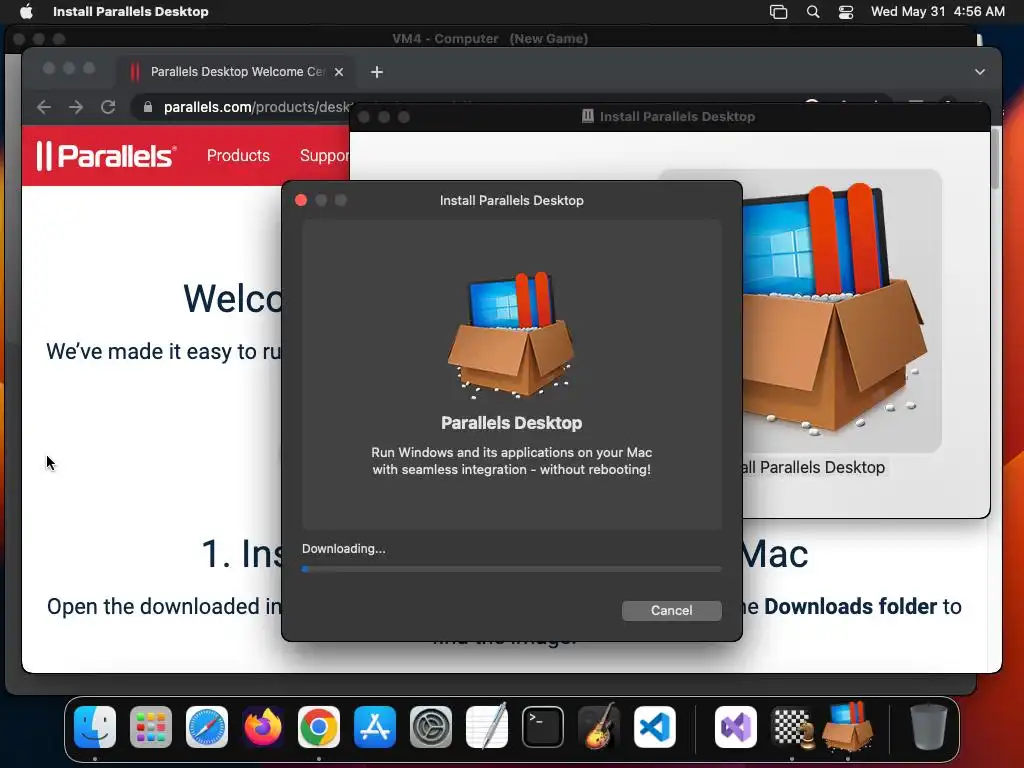Open the Products menu on Parallels site

point(238,155)
